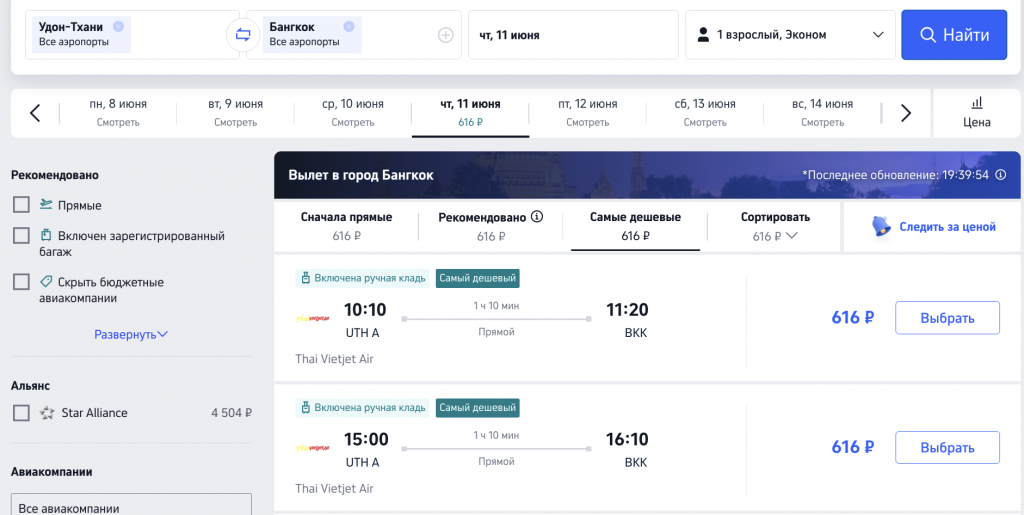Image resolution: width=1024 pixels, height=515 pixels.
Task: Check Включен зарегистрированный багаж filter
Action: [x=21, y=236]
